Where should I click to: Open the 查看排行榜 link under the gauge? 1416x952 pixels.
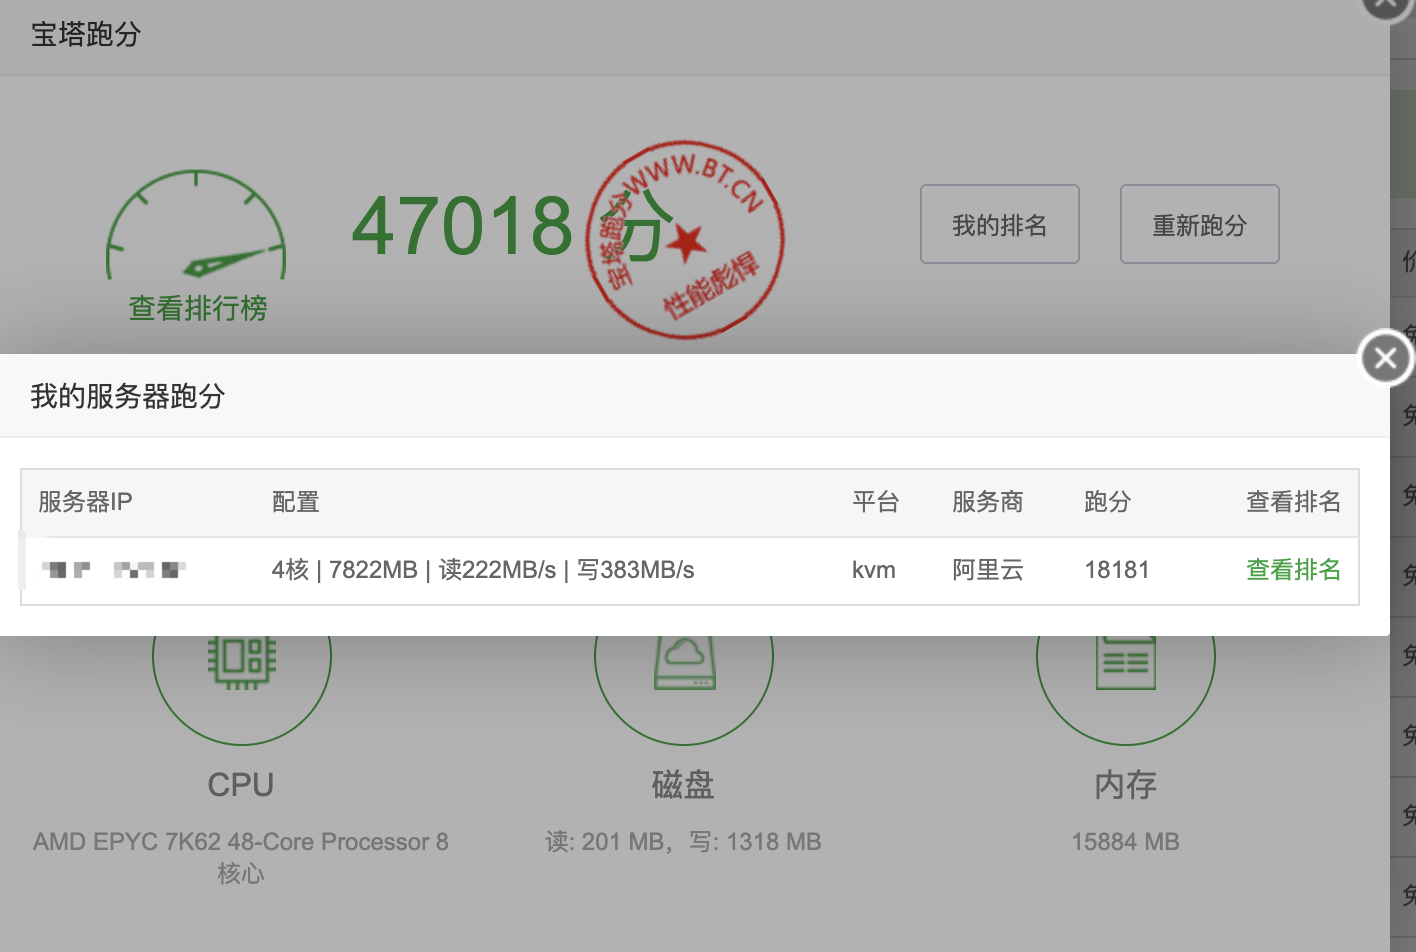198,308
